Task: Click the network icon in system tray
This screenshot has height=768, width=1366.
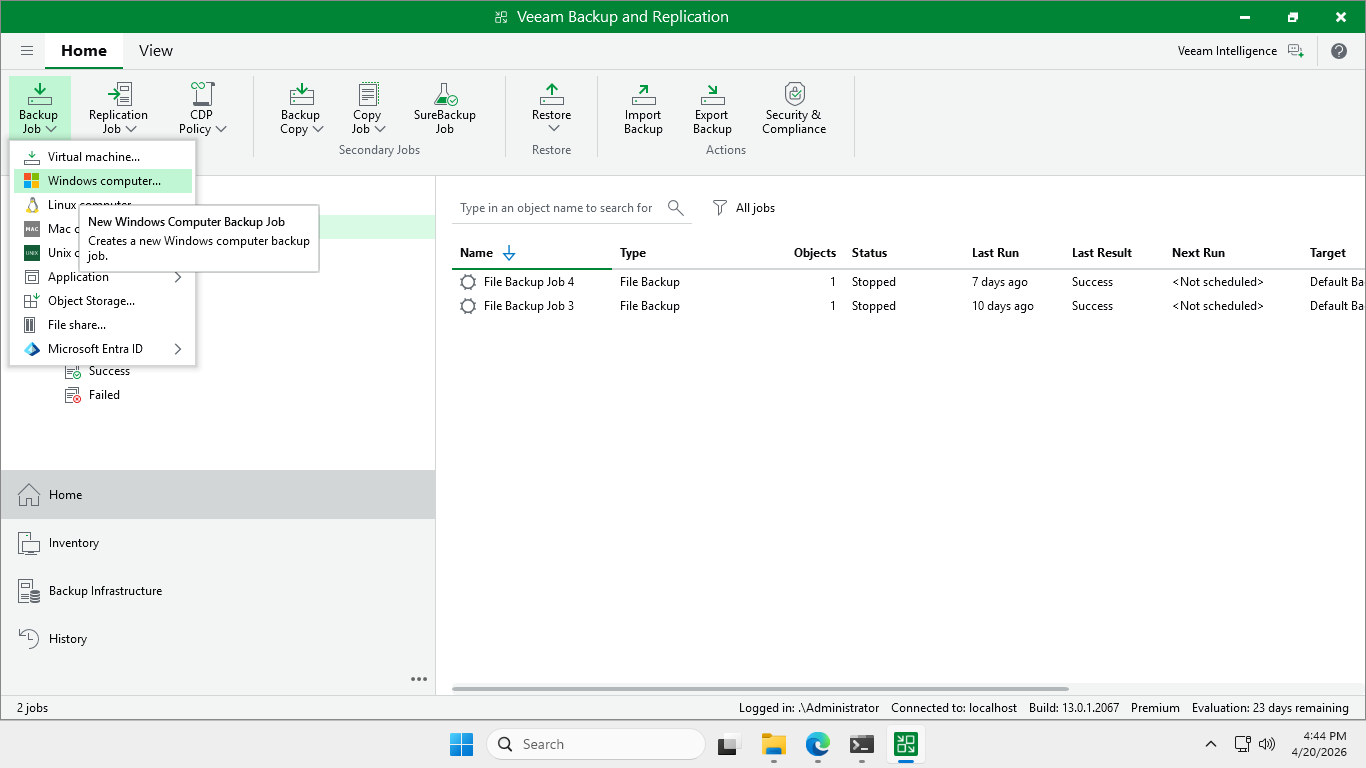Action: 1243,744
